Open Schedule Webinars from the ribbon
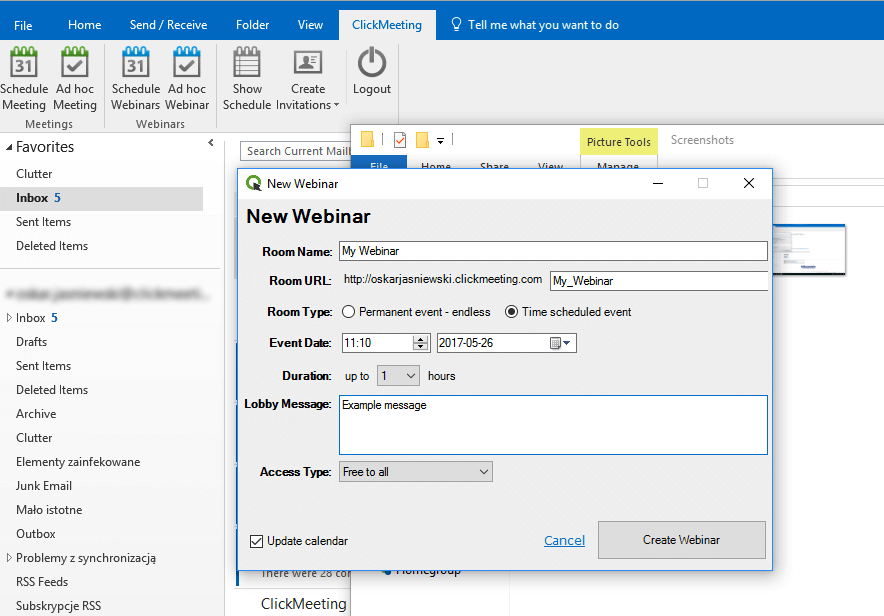The width and height of the screenshot is (884, 616). coord(136,64)
